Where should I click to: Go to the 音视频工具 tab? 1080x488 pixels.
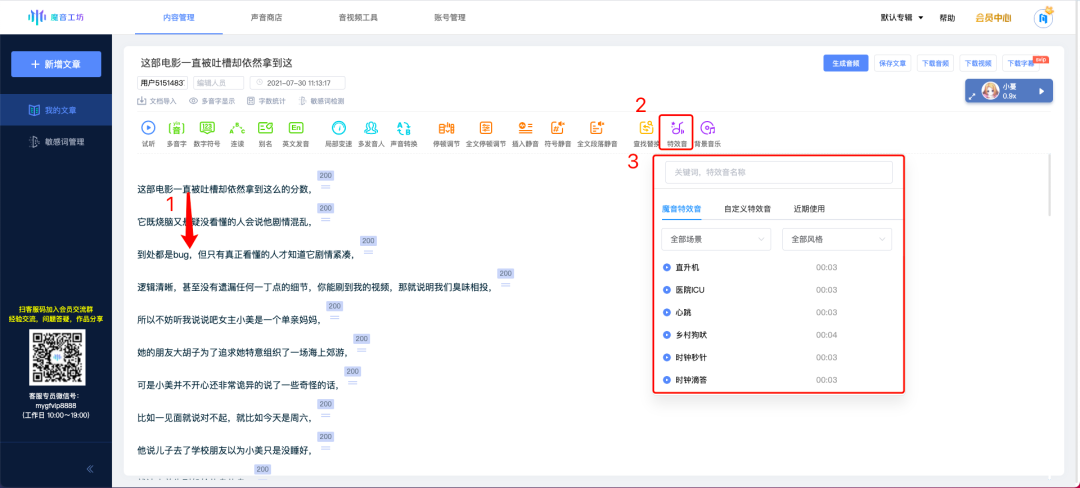pos(358,17)
